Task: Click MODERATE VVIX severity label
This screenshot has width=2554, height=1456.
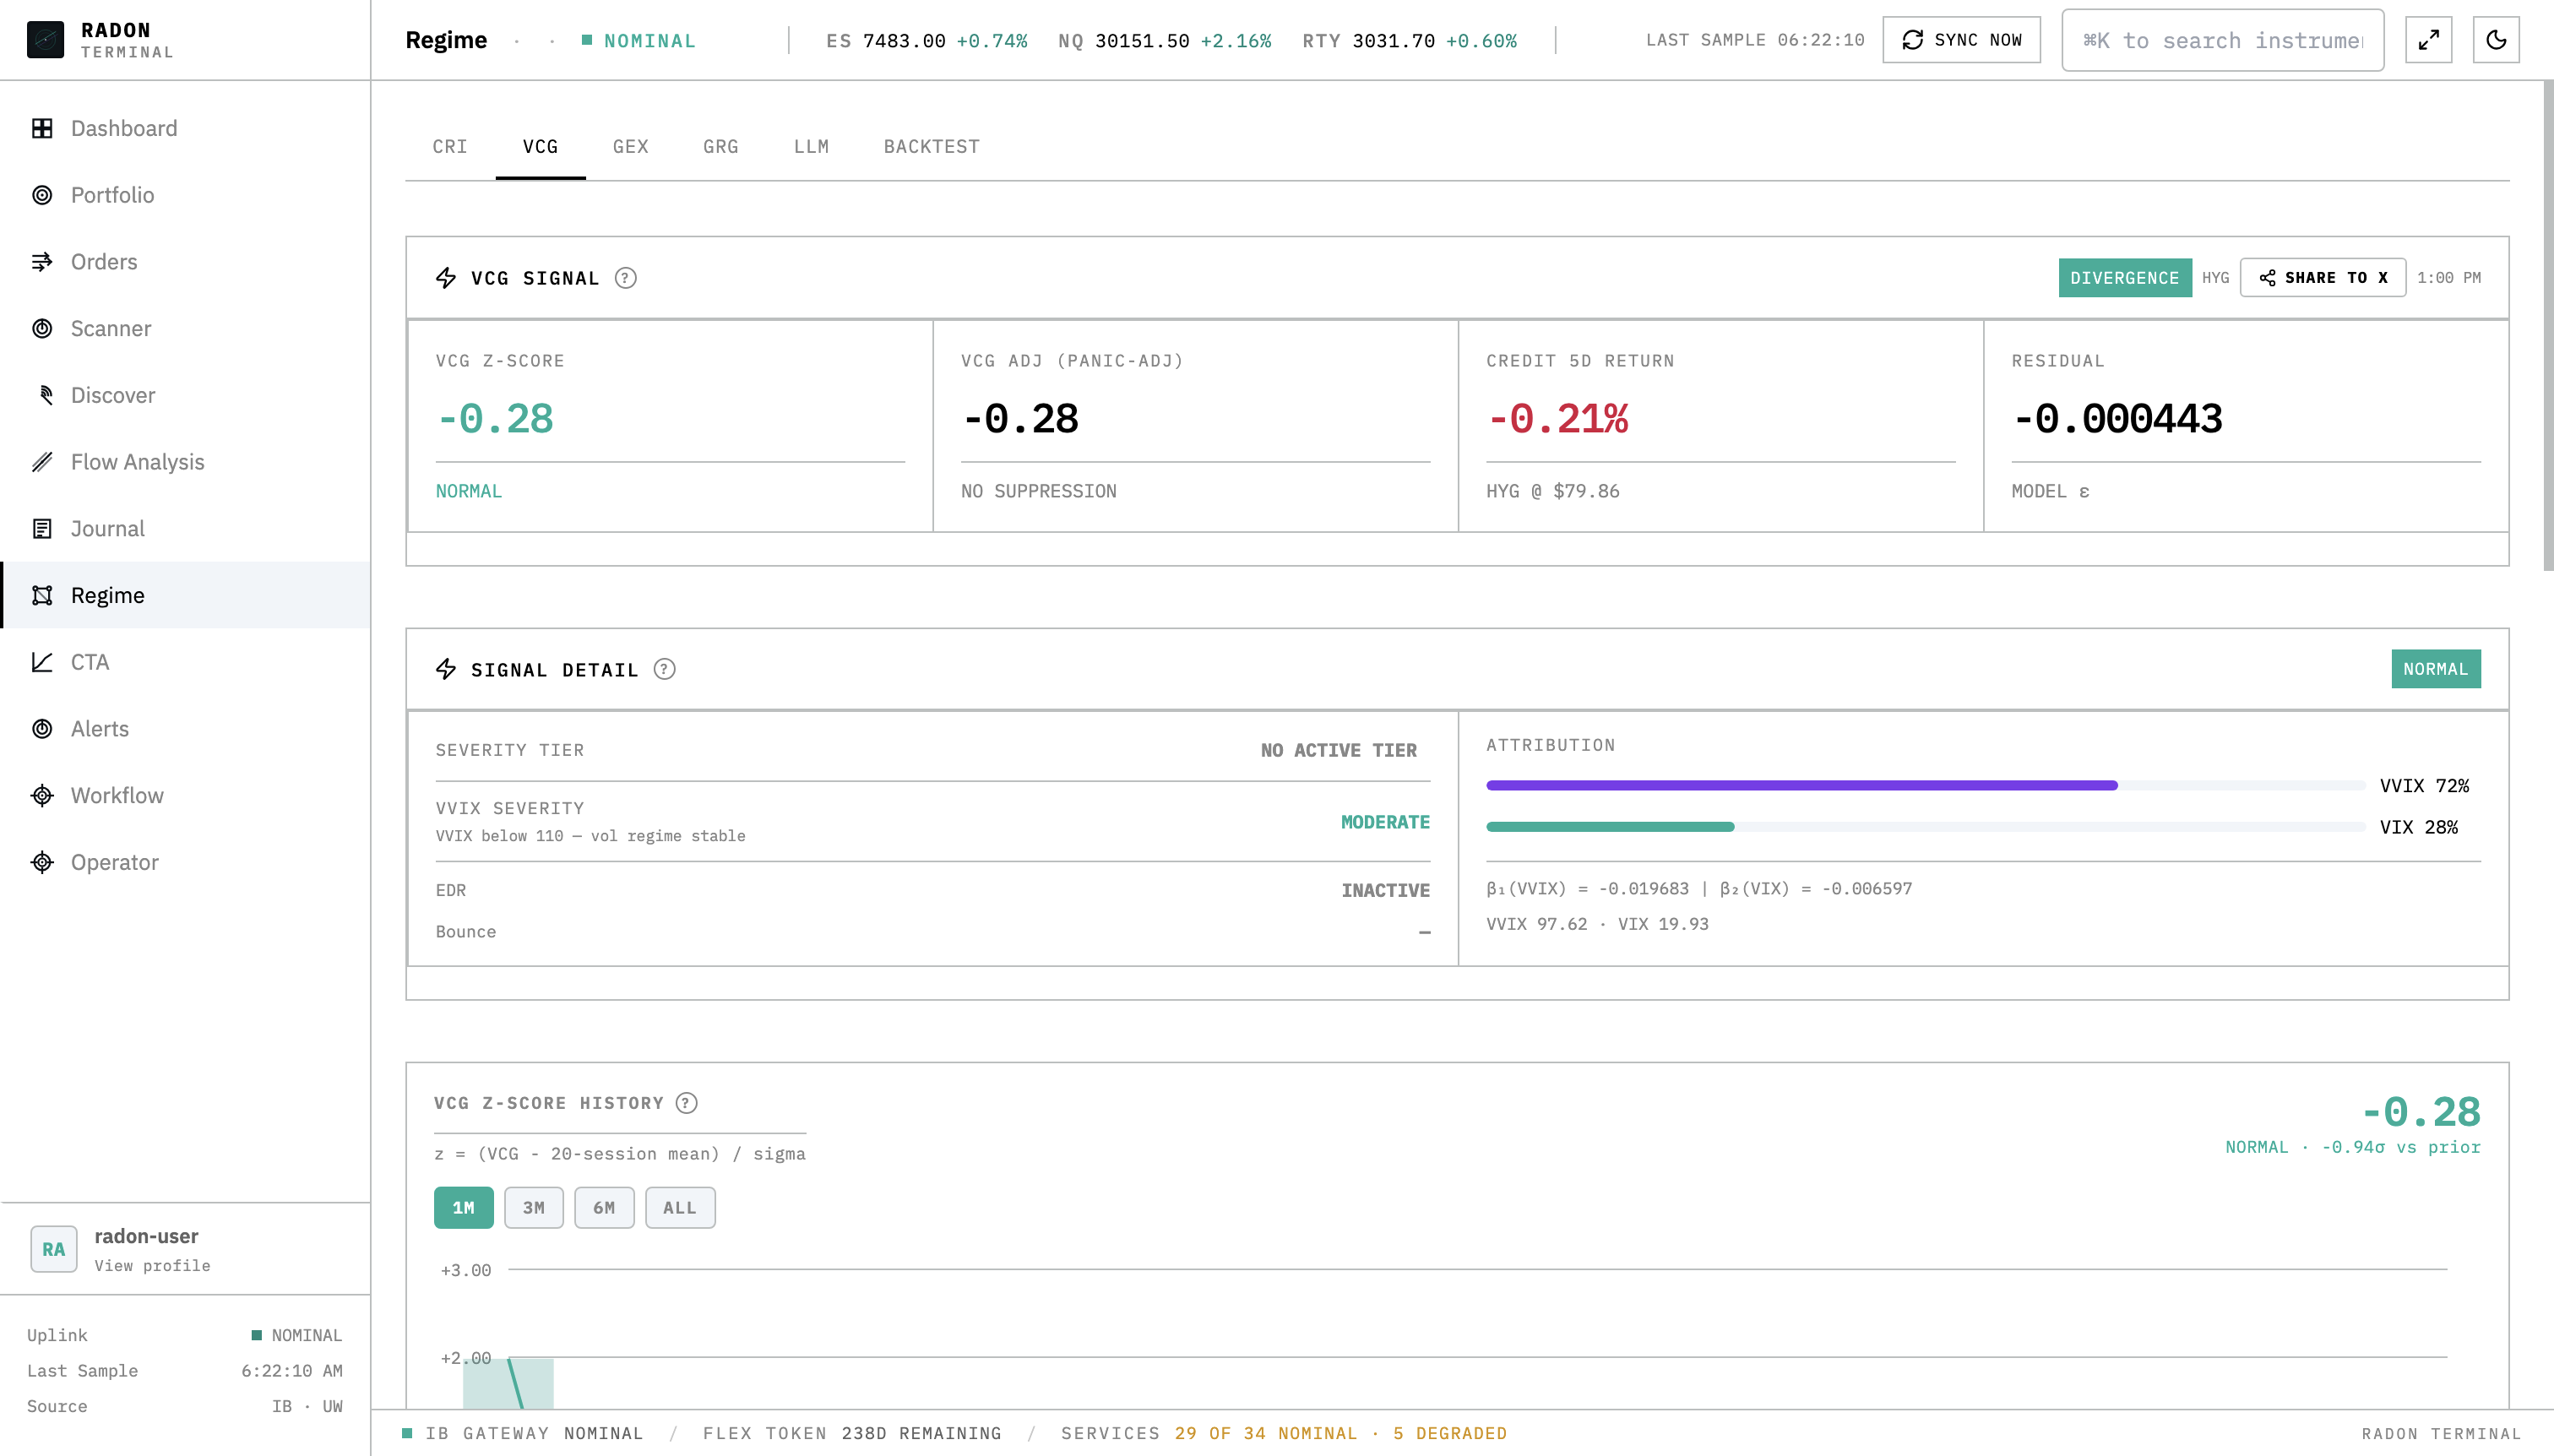Action: point(1385,822)
